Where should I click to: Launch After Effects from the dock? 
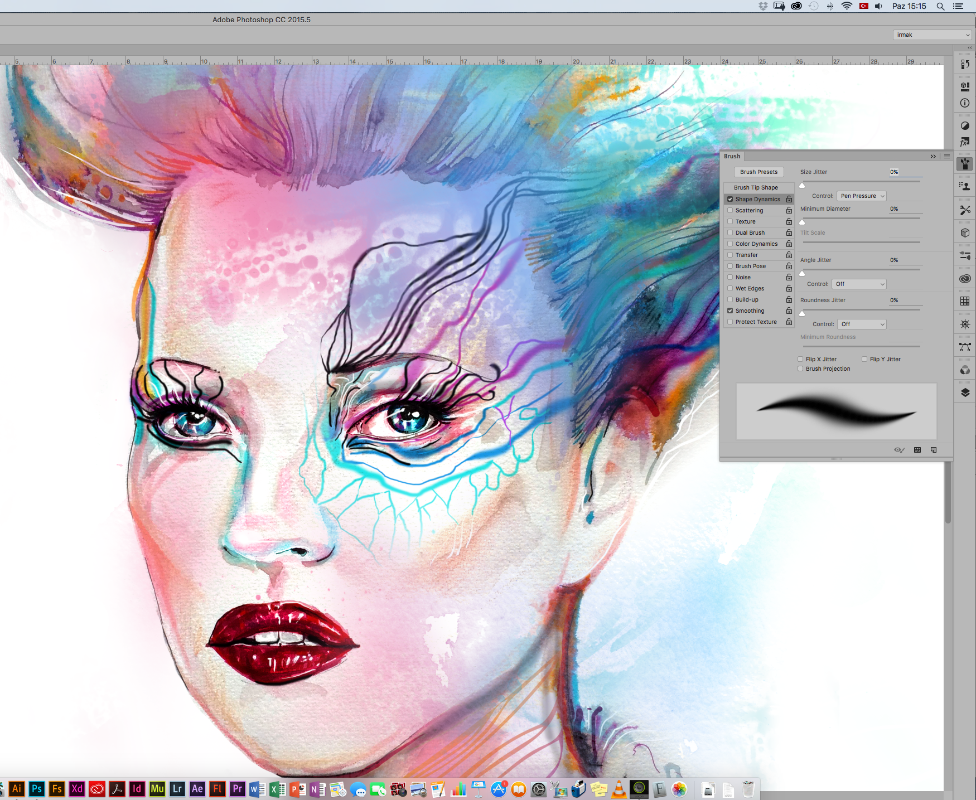click(197, 789)
